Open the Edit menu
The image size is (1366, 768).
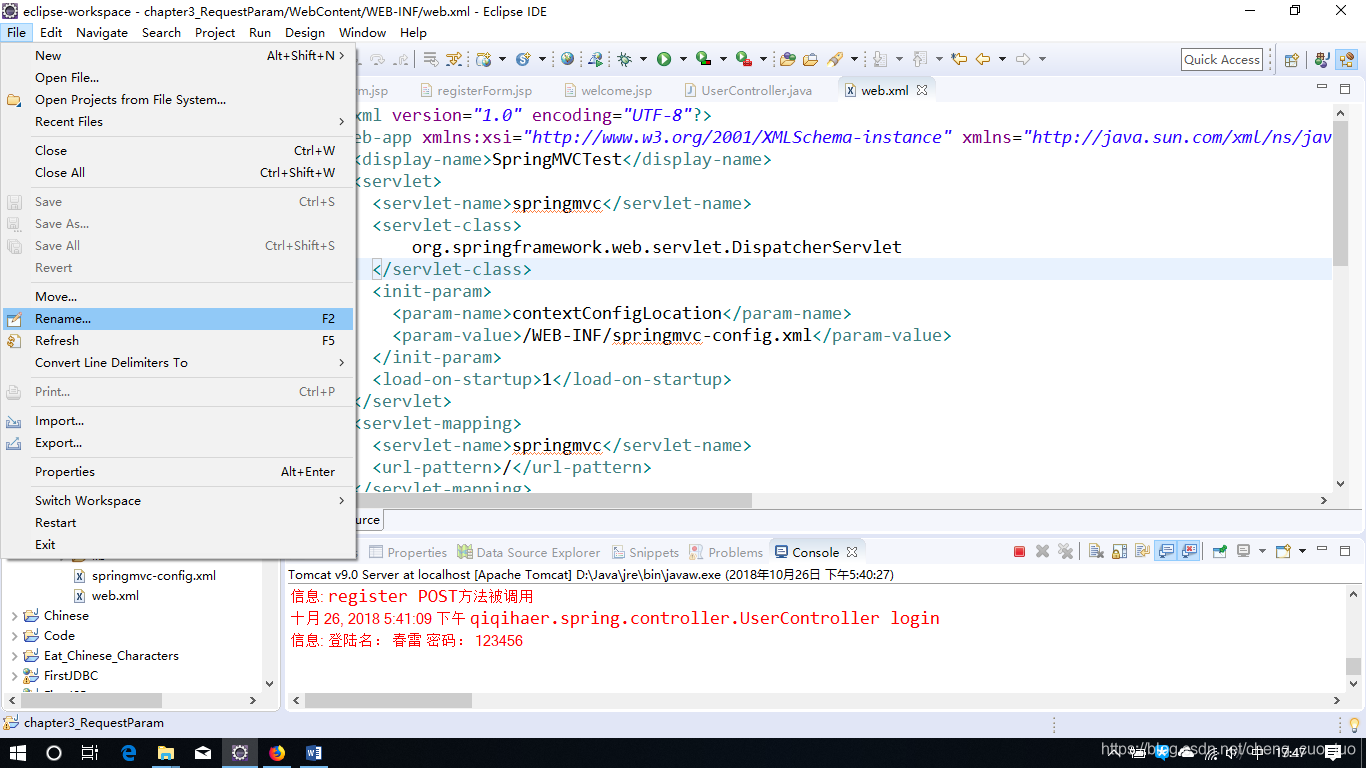(x=51, y=32)
